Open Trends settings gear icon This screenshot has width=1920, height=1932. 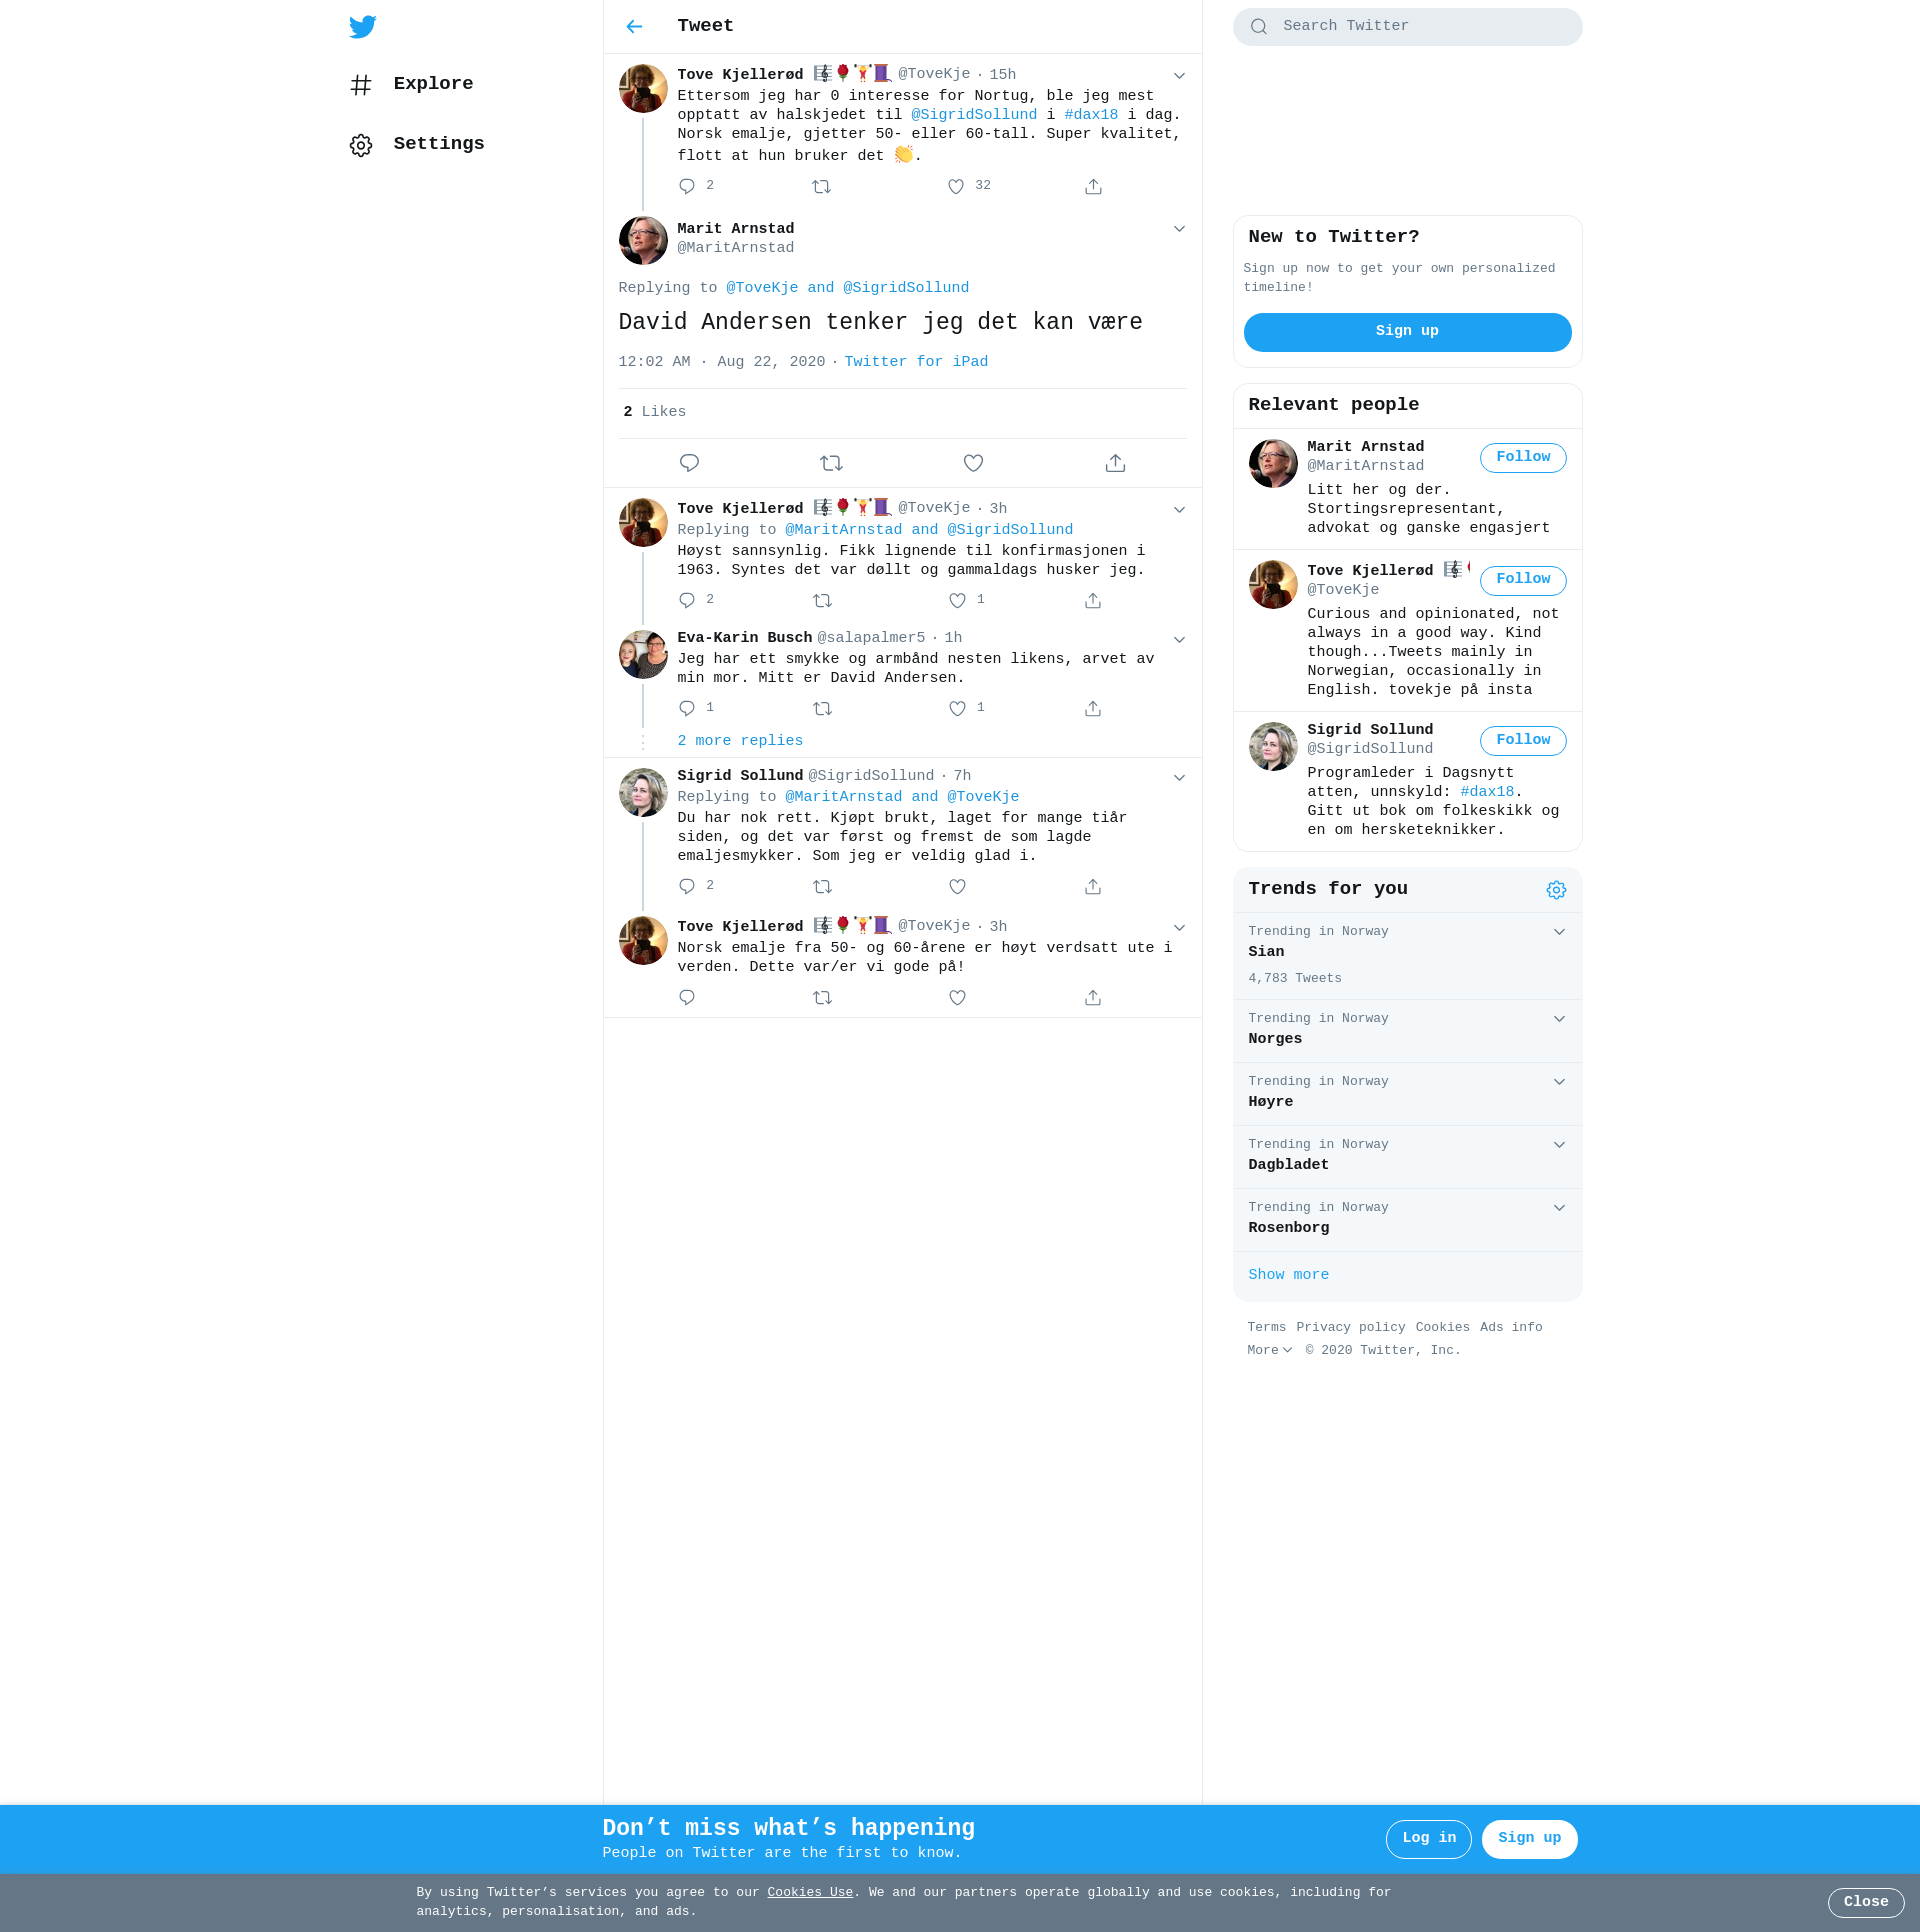tap(1556, 890)
